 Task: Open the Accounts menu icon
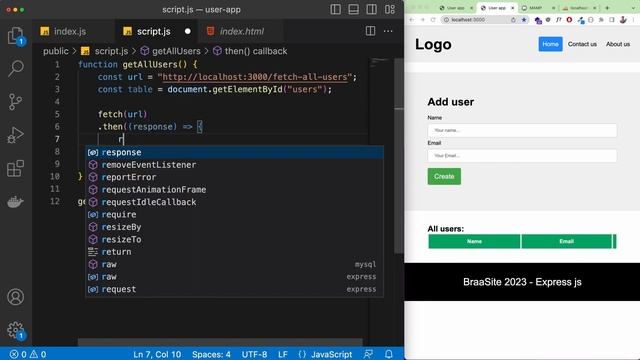(15, 297)
